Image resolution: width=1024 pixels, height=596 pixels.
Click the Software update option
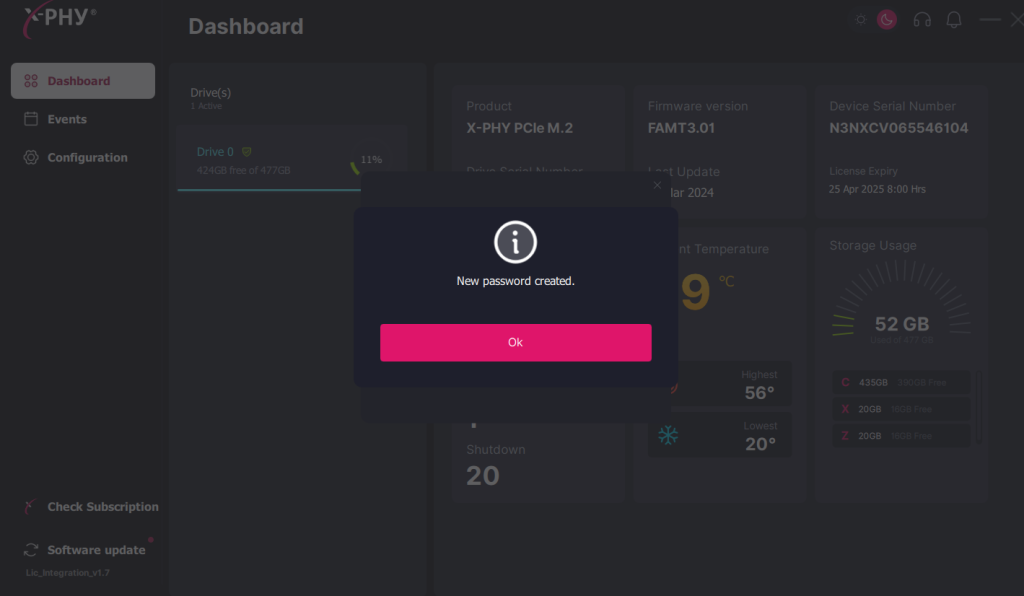[96, 550]
